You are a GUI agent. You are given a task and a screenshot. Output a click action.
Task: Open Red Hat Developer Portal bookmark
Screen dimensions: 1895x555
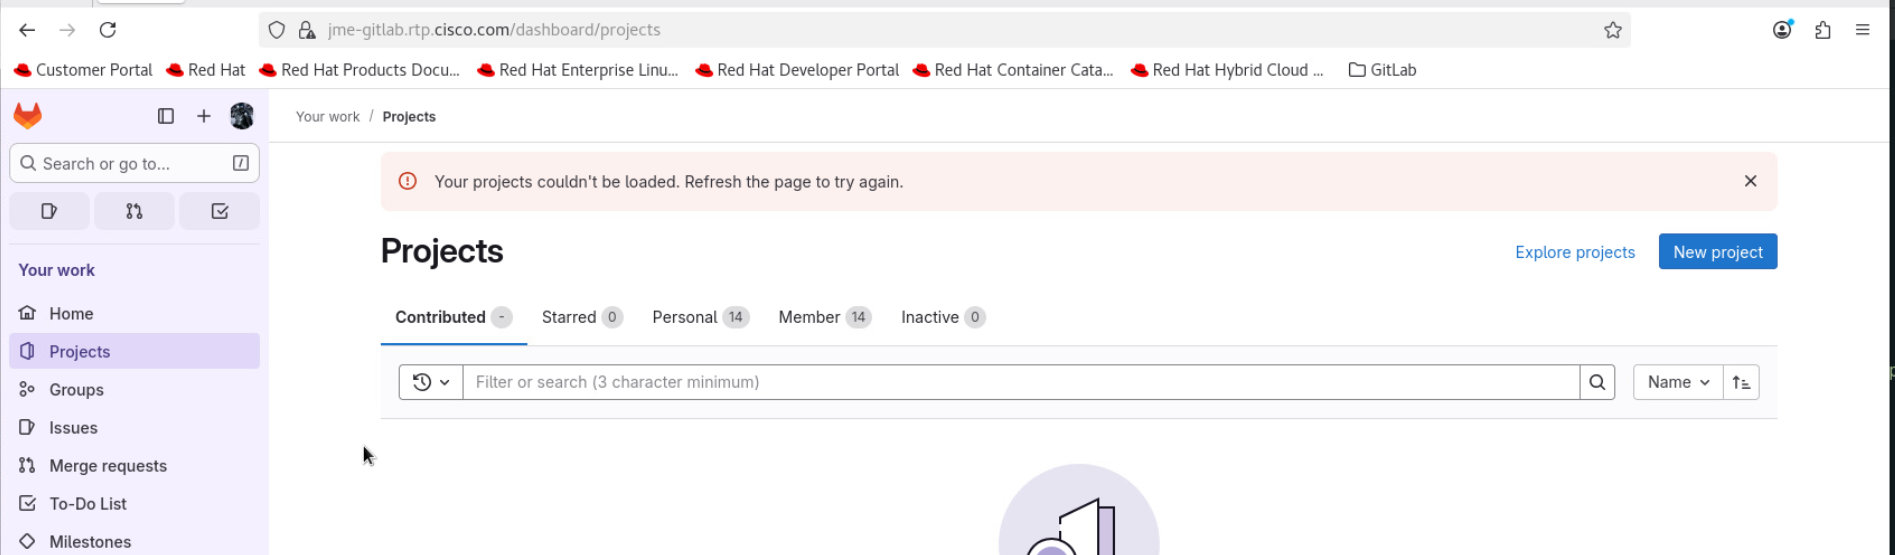pyautogui.click(x=797, y=70)
